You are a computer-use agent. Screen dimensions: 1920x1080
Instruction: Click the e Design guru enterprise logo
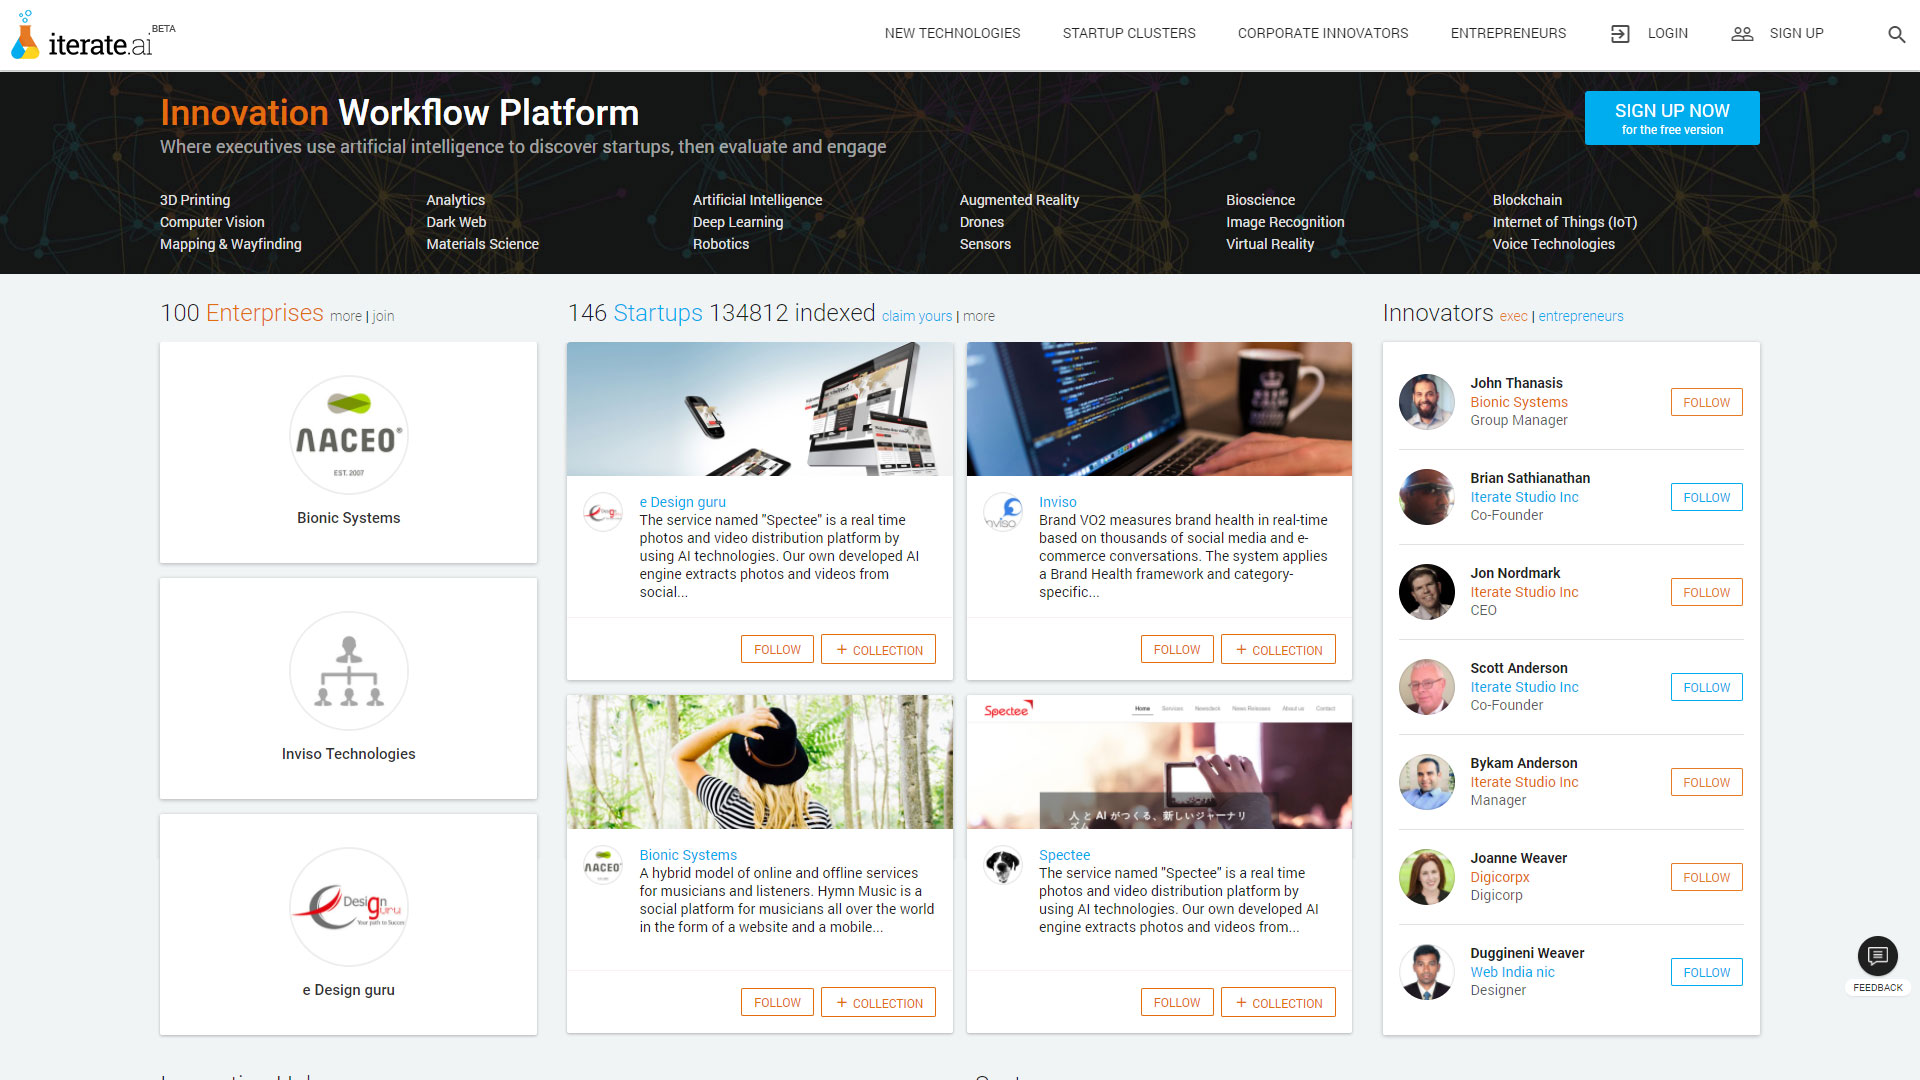348,907
